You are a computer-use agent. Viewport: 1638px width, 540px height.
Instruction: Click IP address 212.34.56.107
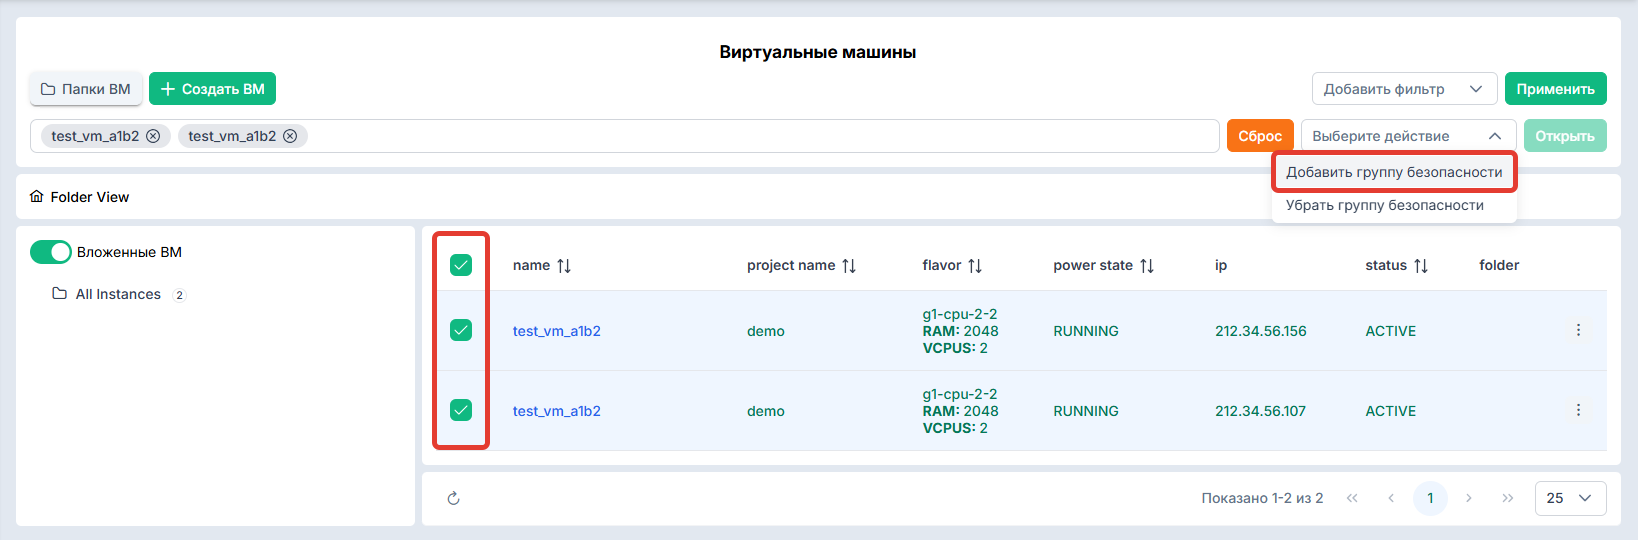pos(1260,411)
